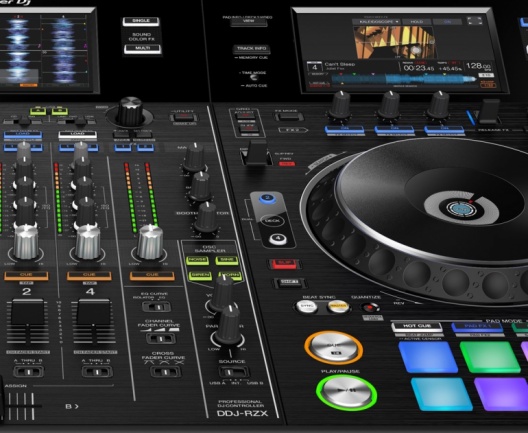The width and height of the screenshot is (528, 433).
Task: Trigger the NOISE OSC sampler button
Action: [x=198, y=260]
